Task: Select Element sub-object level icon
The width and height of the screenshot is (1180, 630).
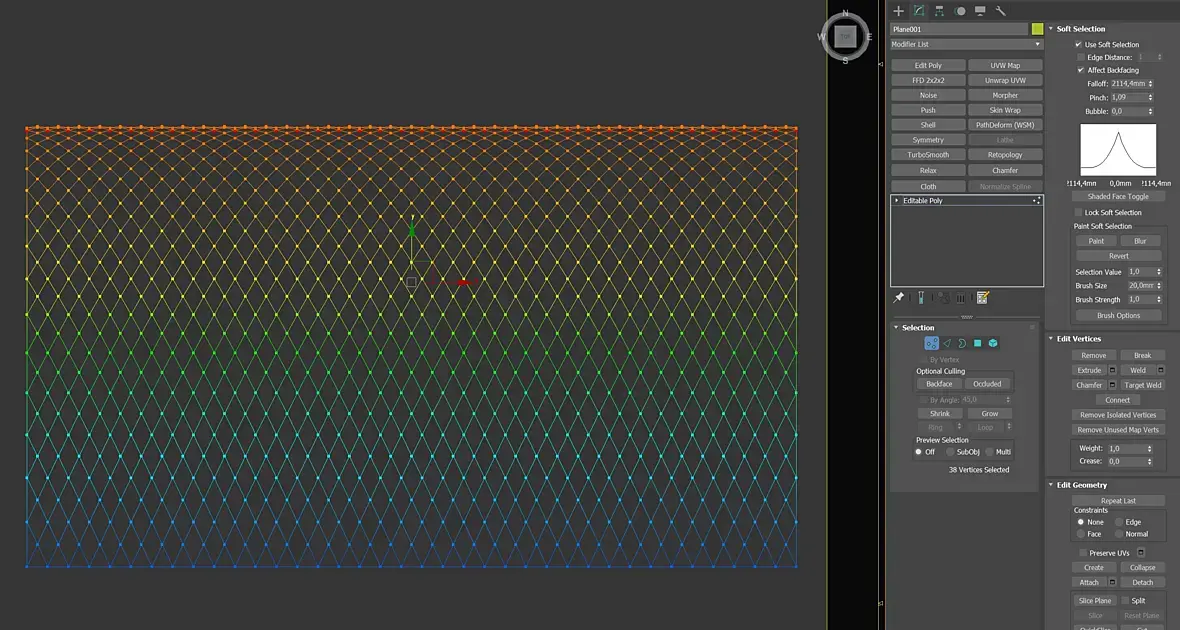Action: (993, 343)
